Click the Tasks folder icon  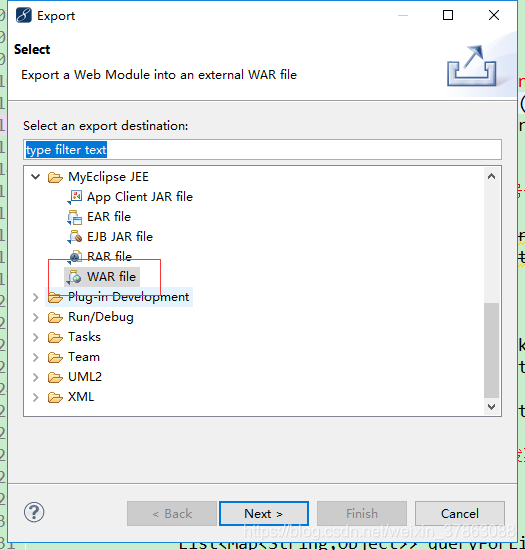[55, 337]
